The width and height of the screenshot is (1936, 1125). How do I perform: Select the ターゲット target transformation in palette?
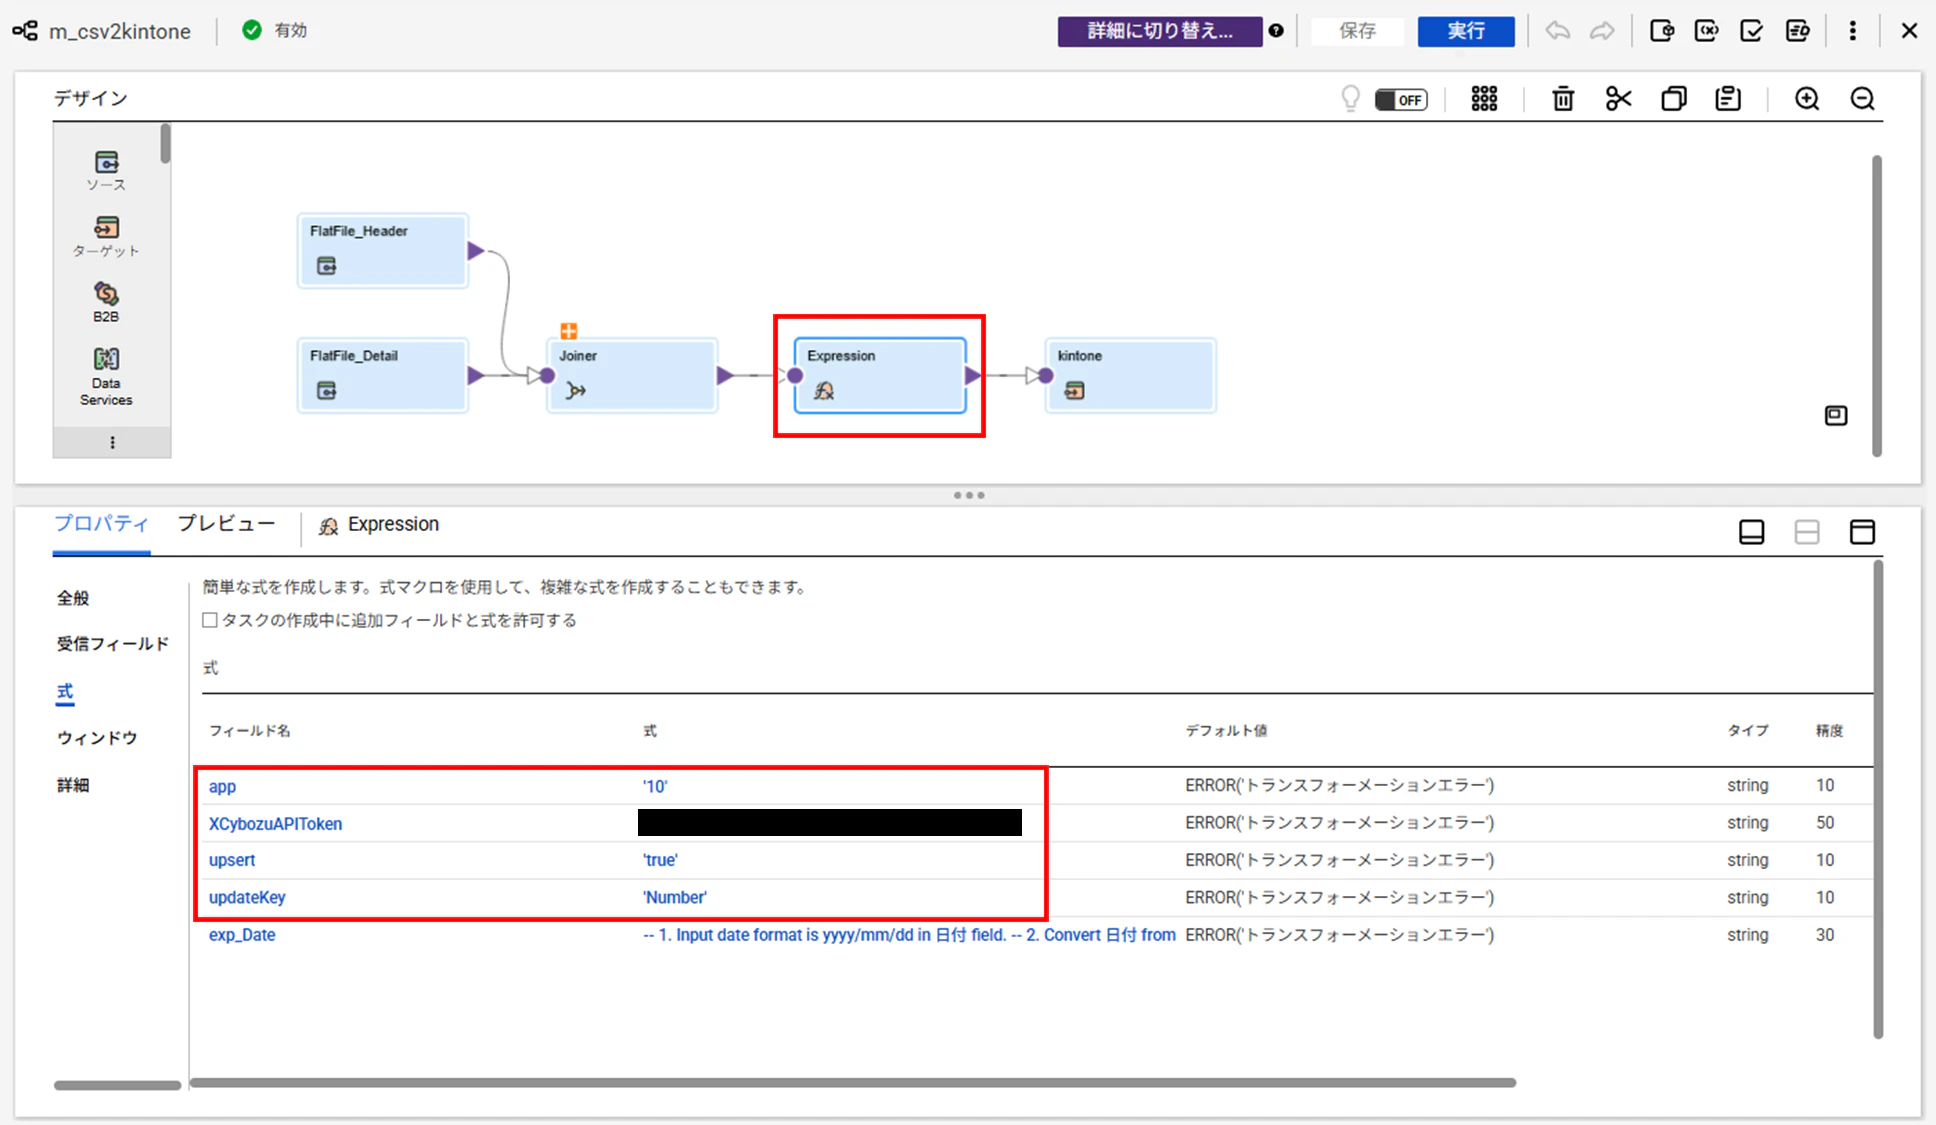(106, 236)
